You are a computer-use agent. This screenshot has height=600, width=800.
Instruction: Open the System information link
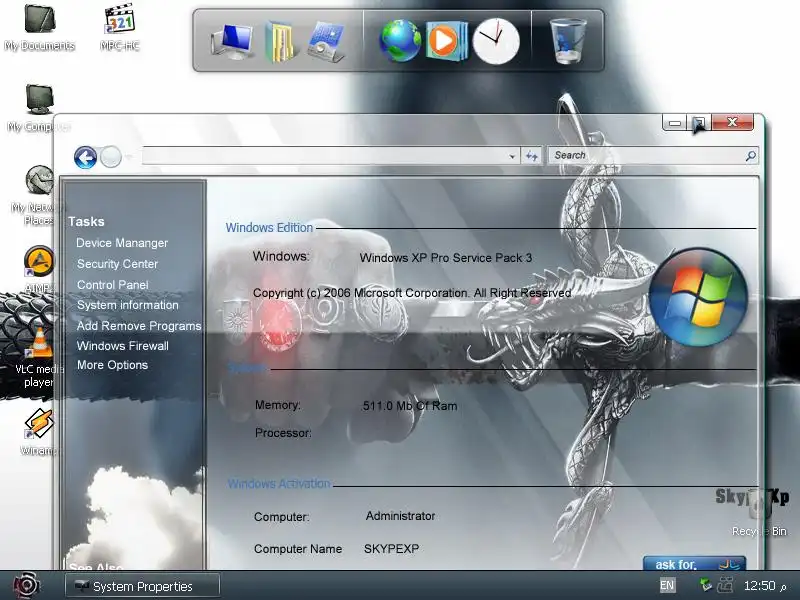(128, 305)
